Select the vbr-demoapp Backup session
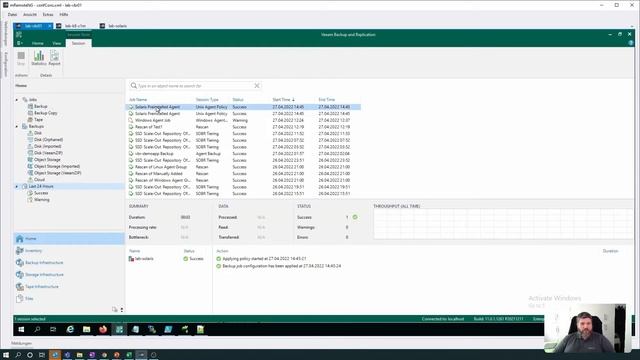This screenshot has width=640, height=360. tap(243, 153)
